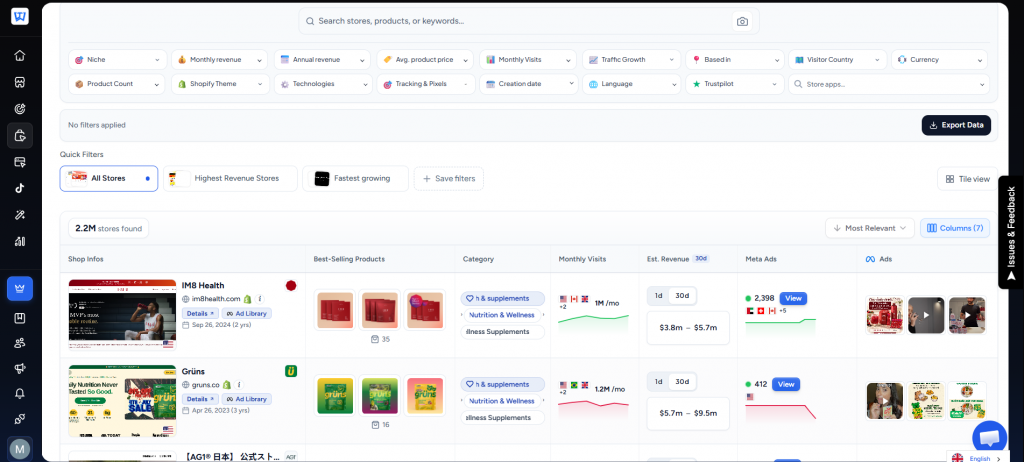This screenshot has height=462, width=1024.
Task: Select 1d revenue range for Grüns
Action: (x=658, y=382)
